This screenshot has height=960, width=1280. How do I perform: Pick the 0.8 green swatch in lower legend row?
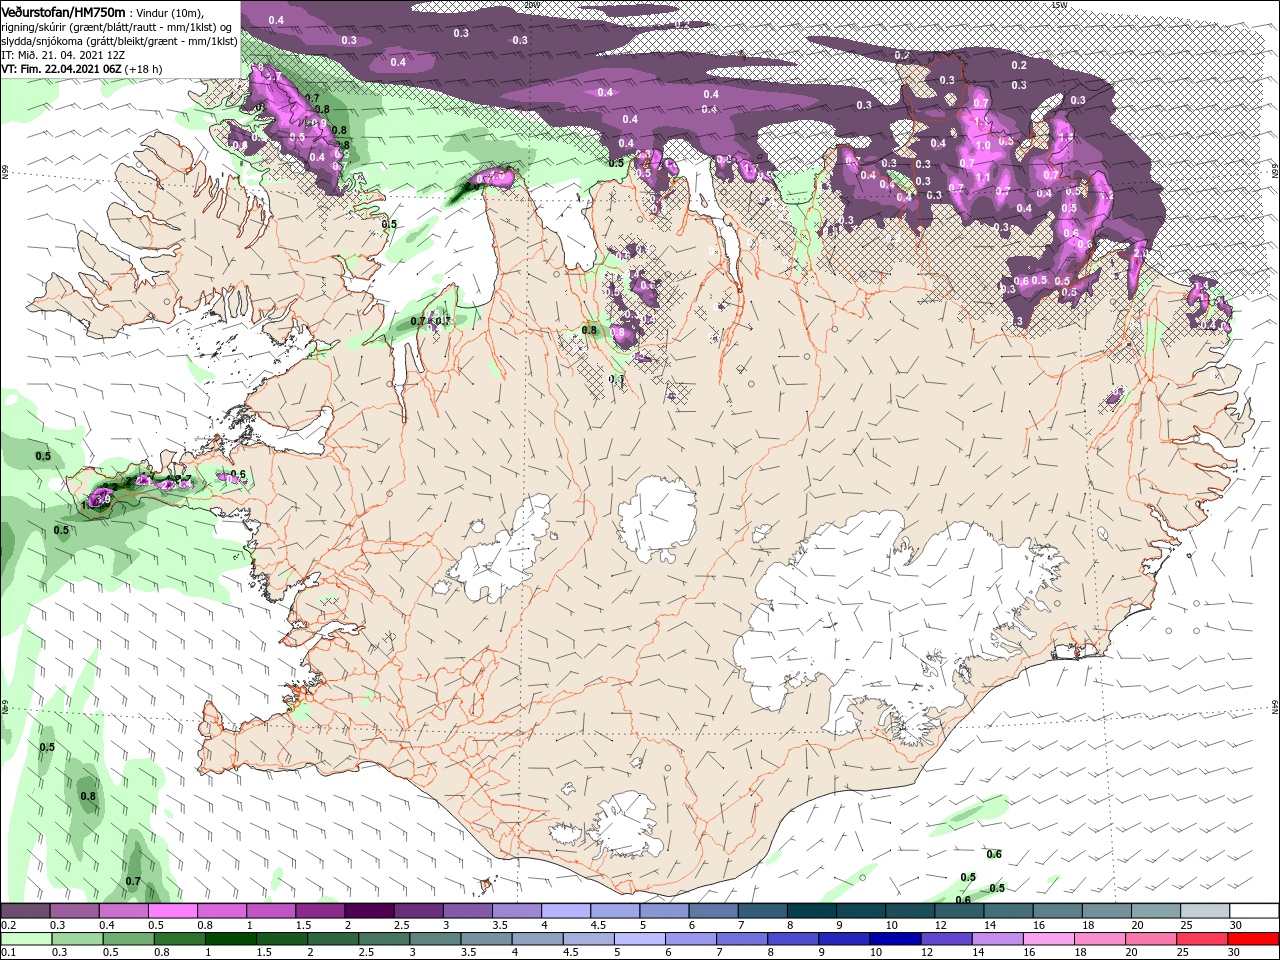(x=179, y=939)
